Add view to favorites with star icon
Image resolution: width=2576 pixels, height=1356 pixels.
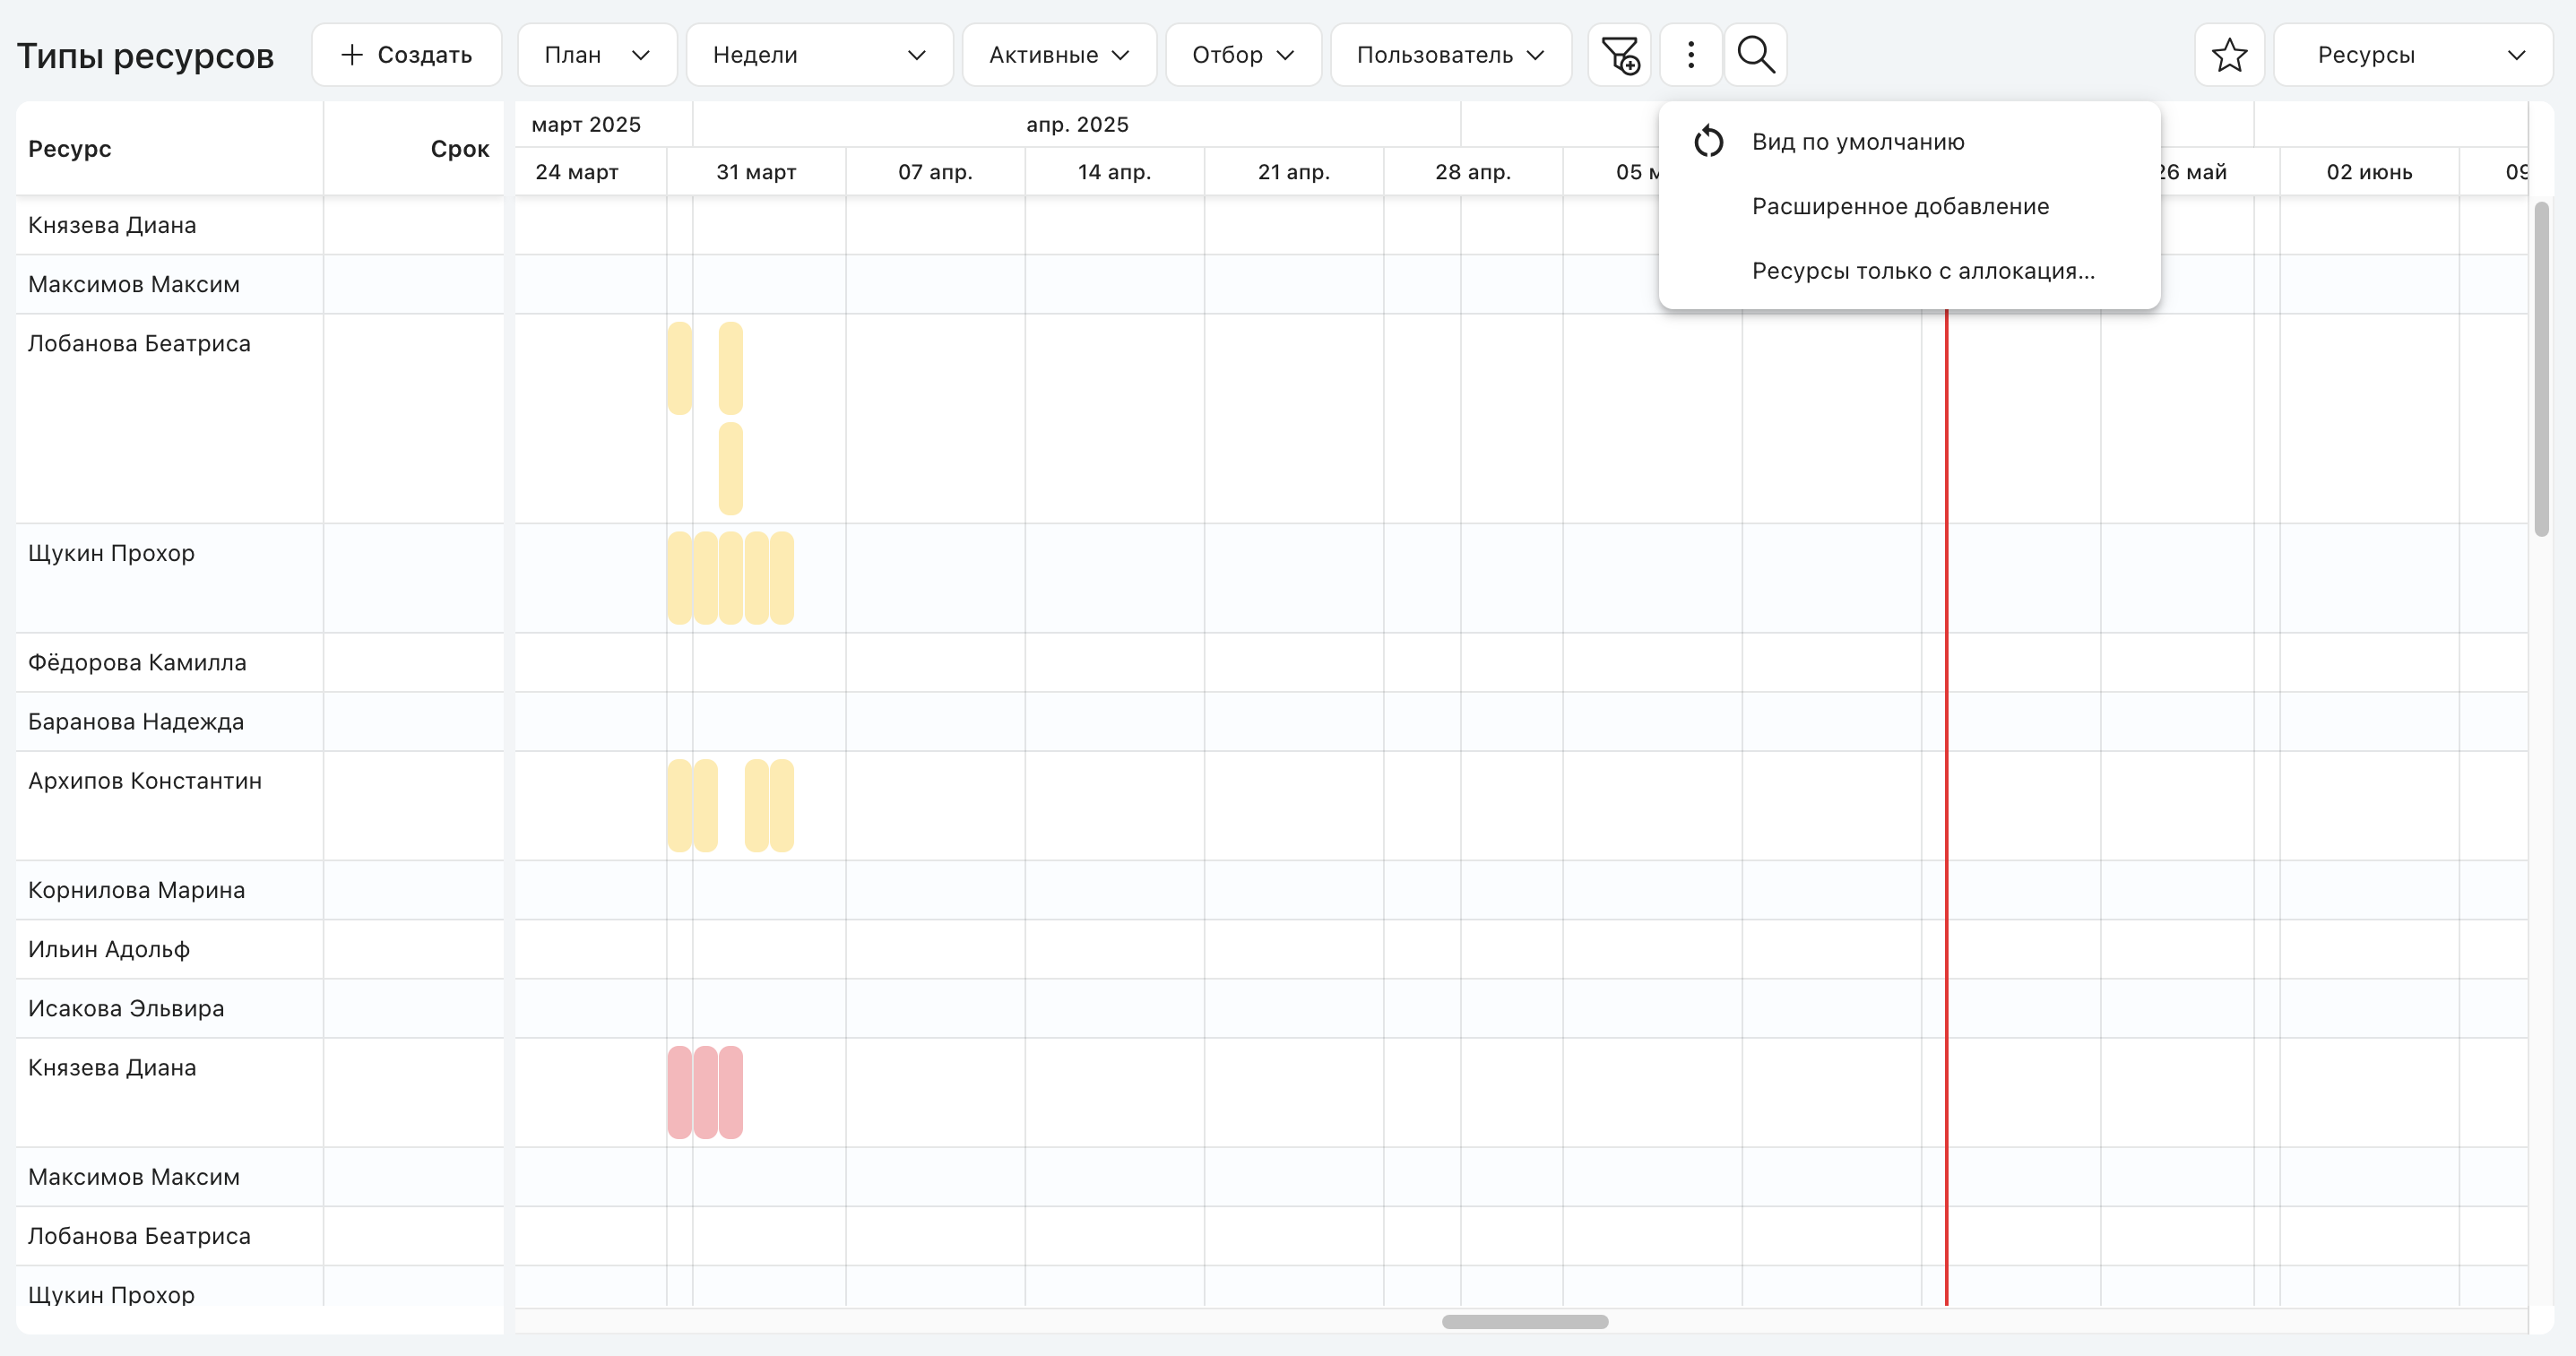(2229, 55)
